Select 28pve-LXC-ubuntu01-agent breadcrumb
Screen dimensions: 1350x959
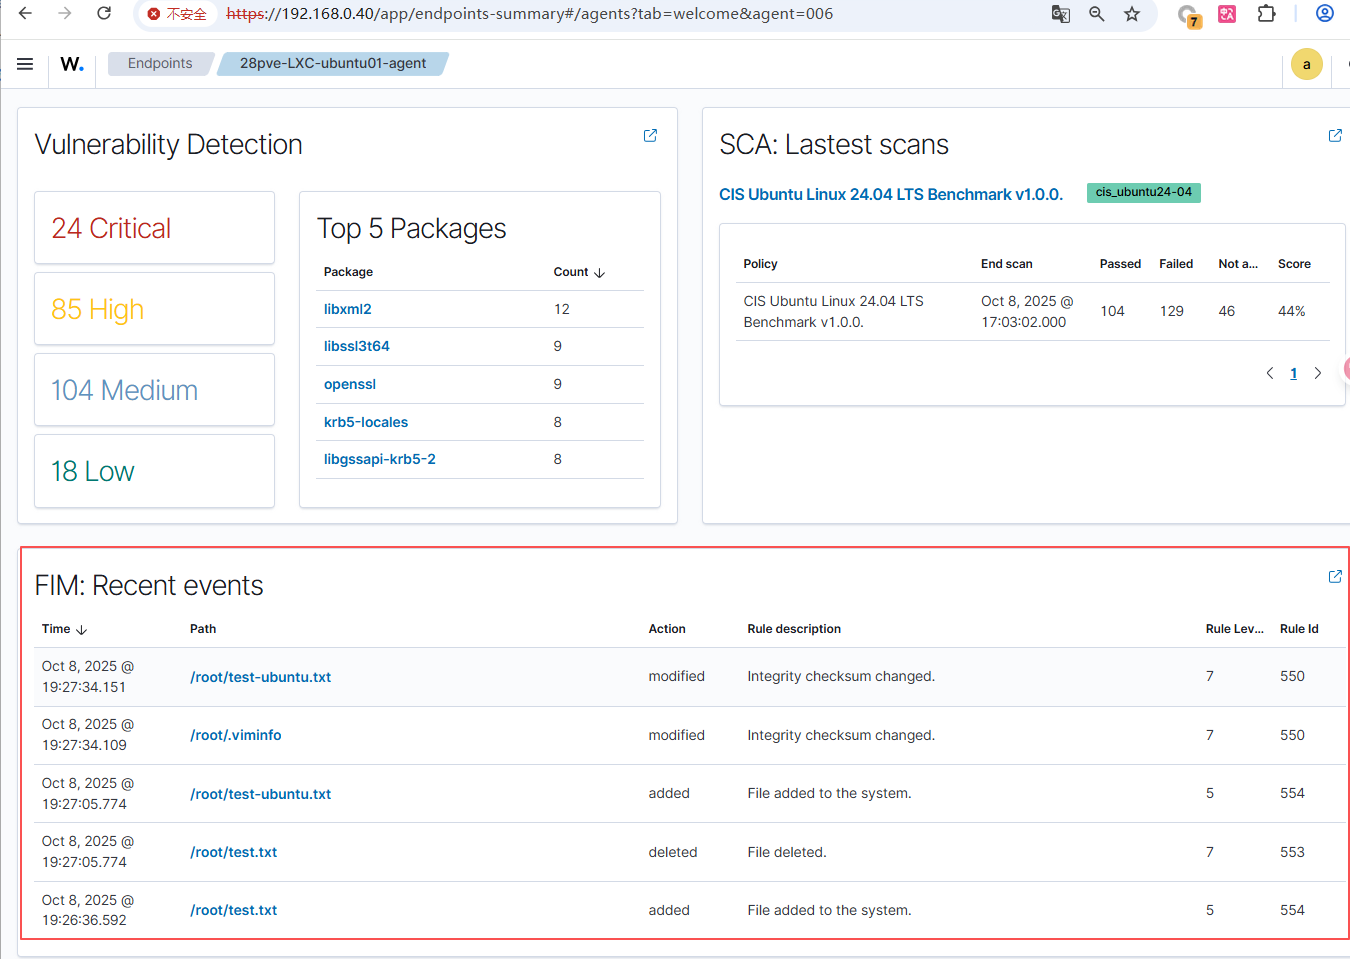[x=333, y=64]
